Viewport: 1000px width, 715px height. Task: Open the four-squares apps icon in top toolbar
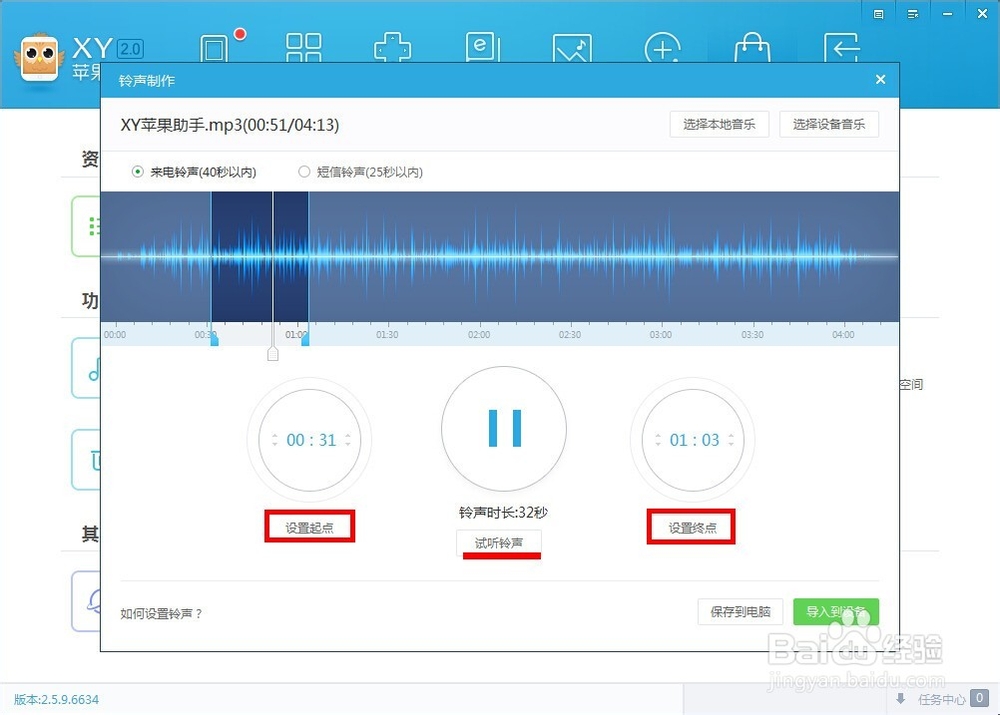click(x=304, y=48)
